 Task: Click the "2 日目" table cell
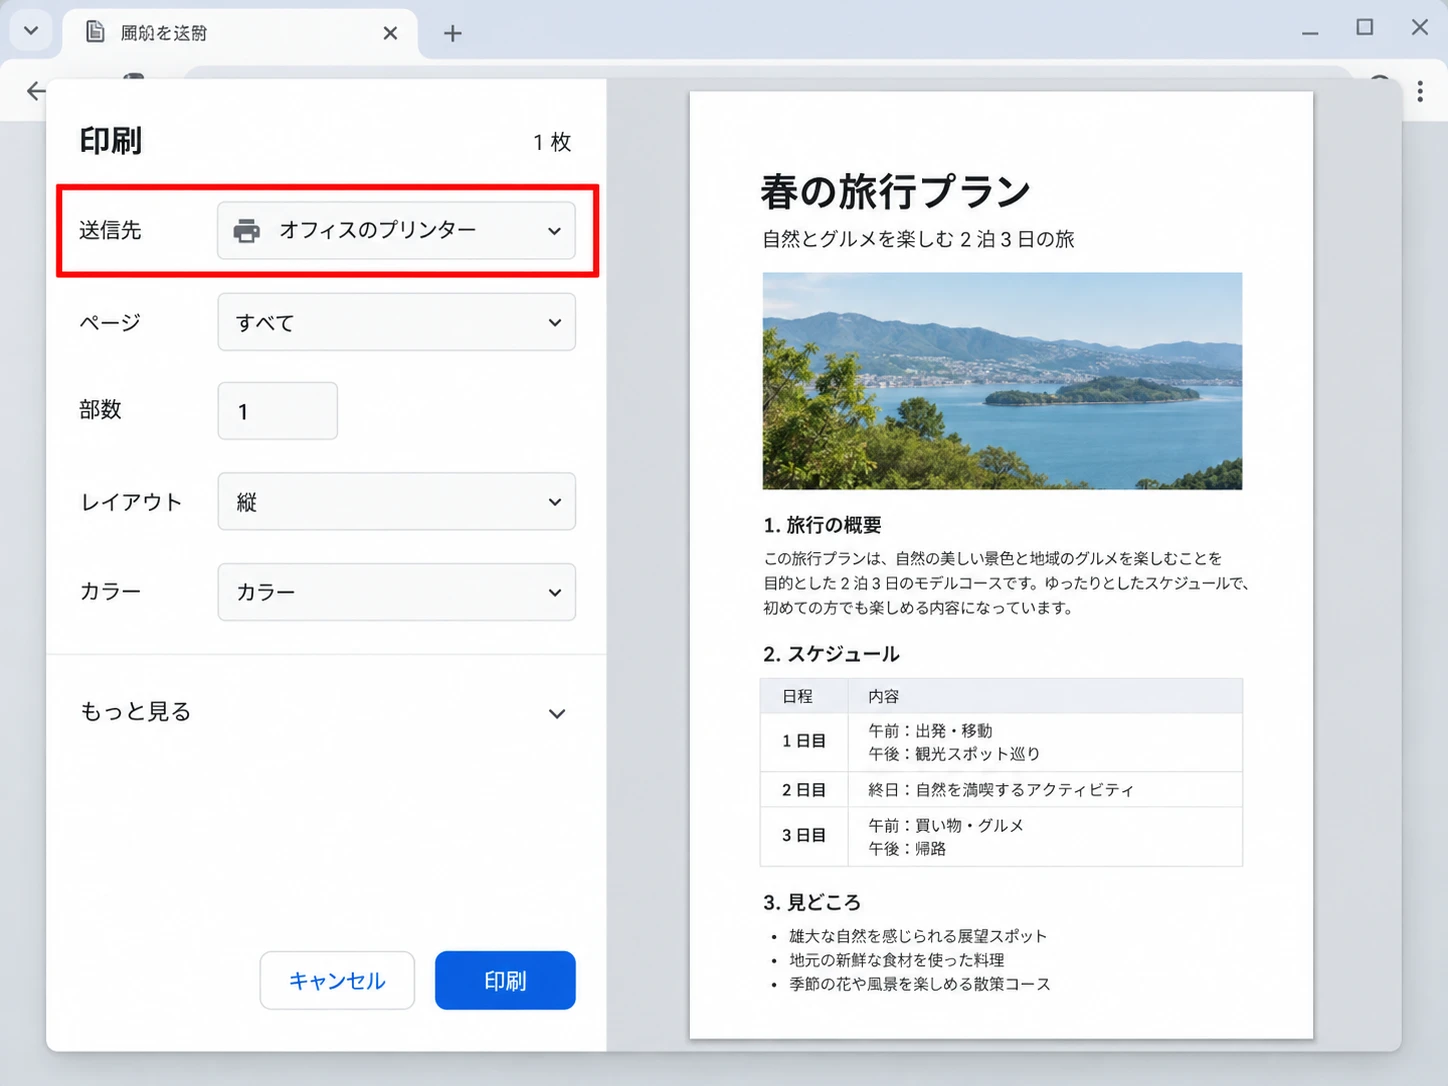coord(804,790)
